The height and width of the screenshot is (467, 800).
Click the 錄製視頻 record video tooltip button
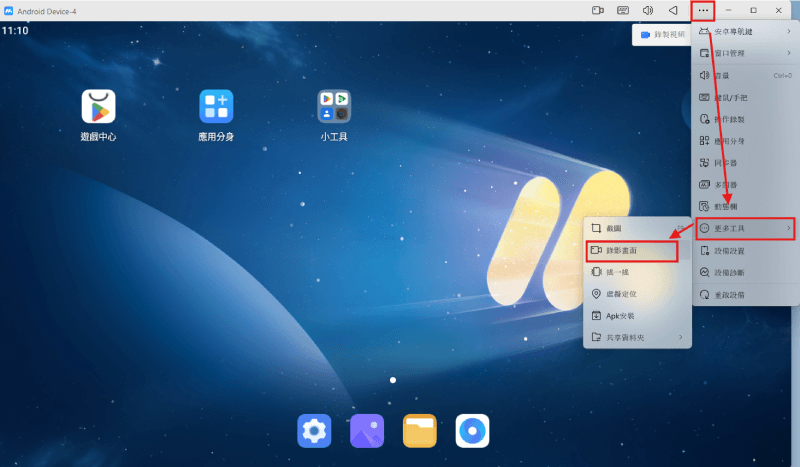(x=662, y=35)
